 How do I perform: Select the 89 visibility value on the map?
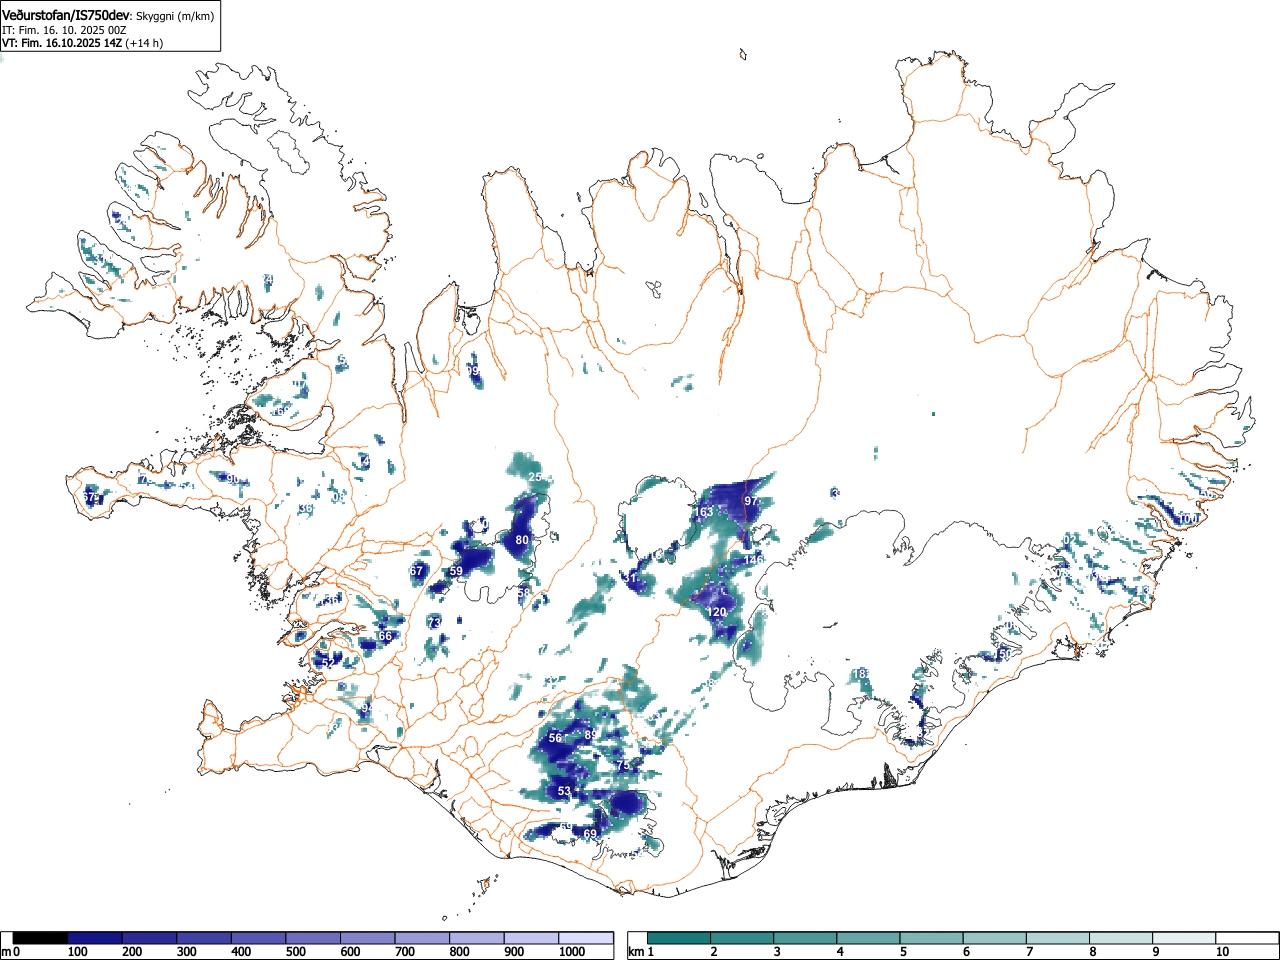pyautogui.click(x=591, y=735)
